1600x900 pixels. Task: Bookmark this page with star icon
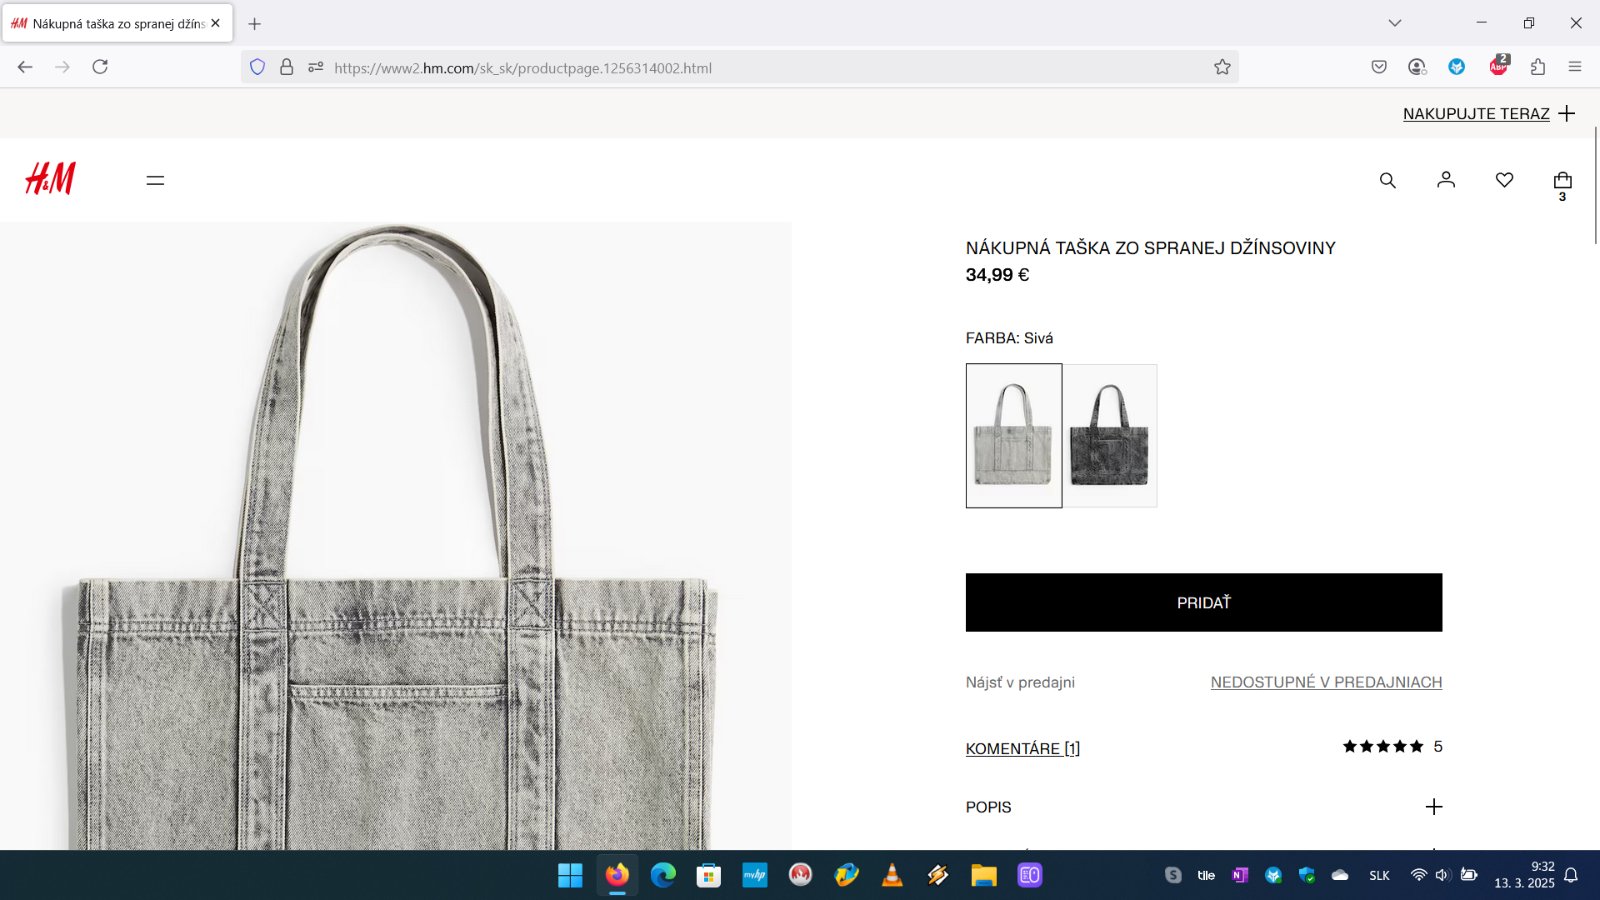tap(1222, 67)
